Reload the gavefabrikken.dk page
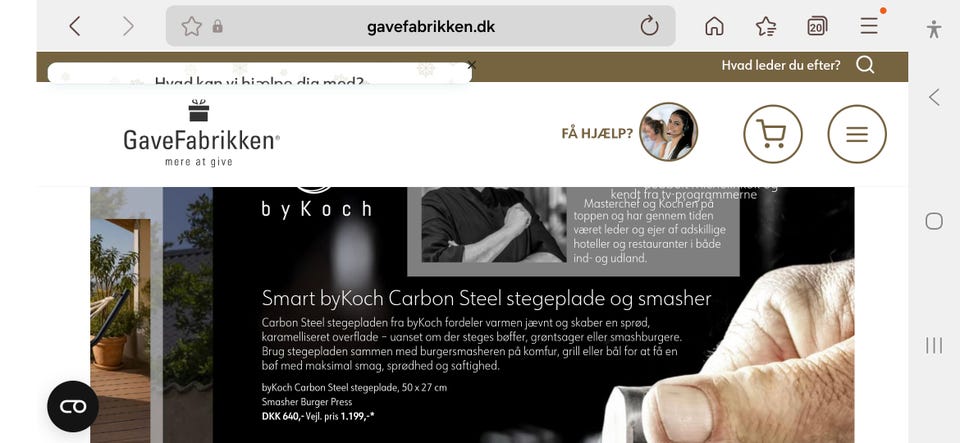 (650, 26)
